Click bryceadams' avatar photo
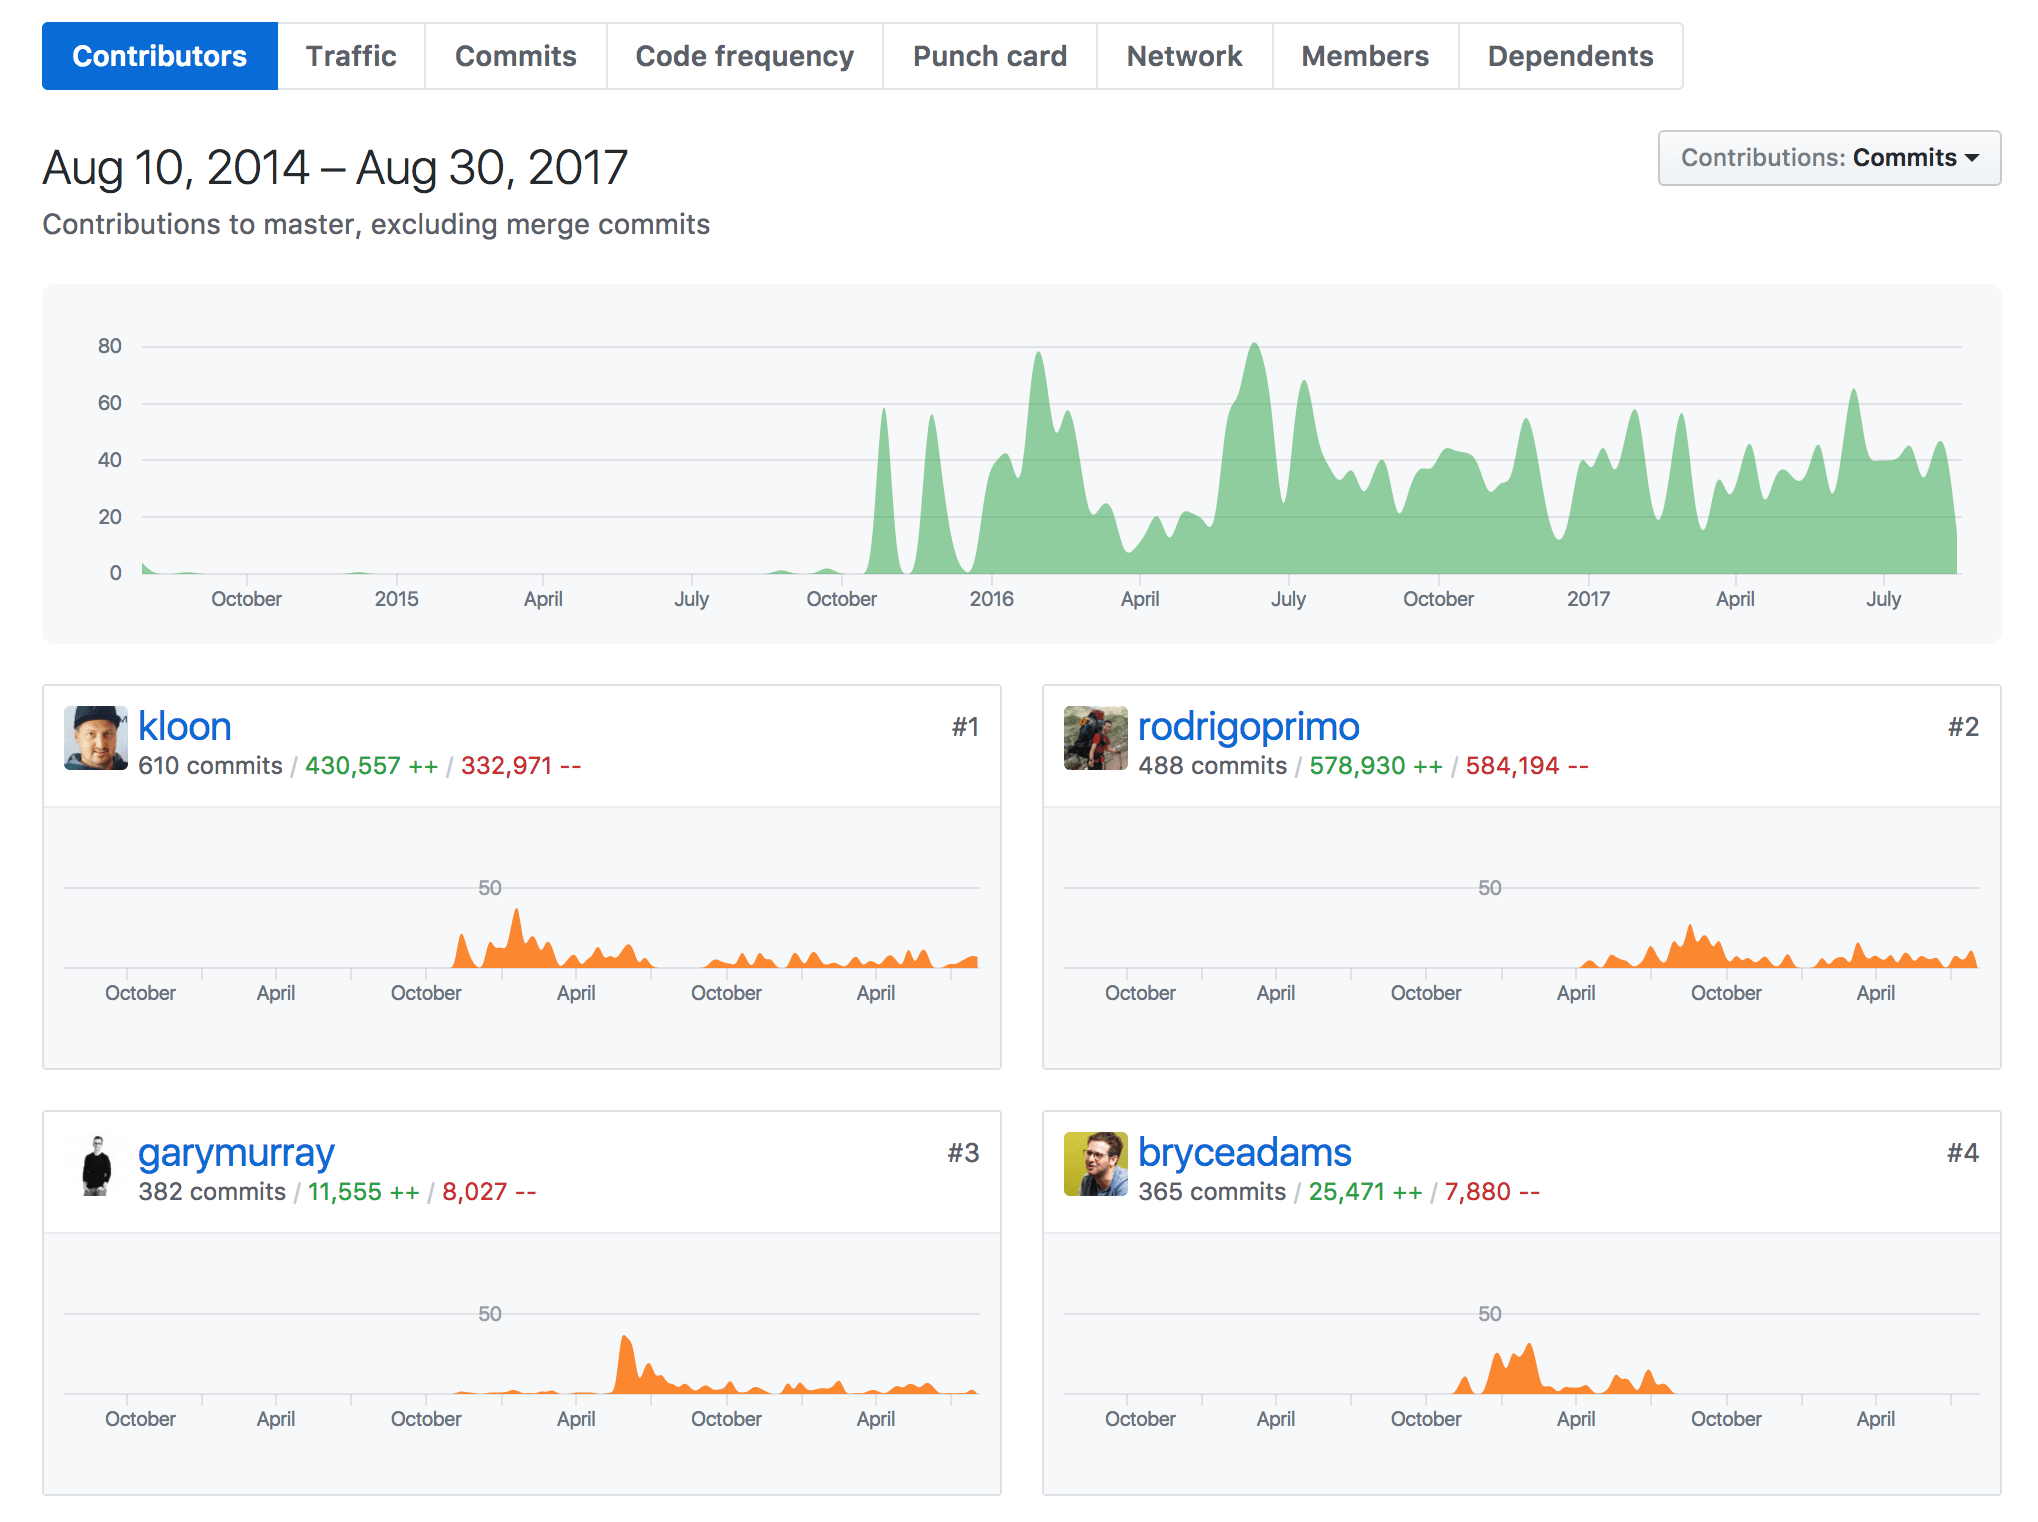 tap(1095, 1164)
